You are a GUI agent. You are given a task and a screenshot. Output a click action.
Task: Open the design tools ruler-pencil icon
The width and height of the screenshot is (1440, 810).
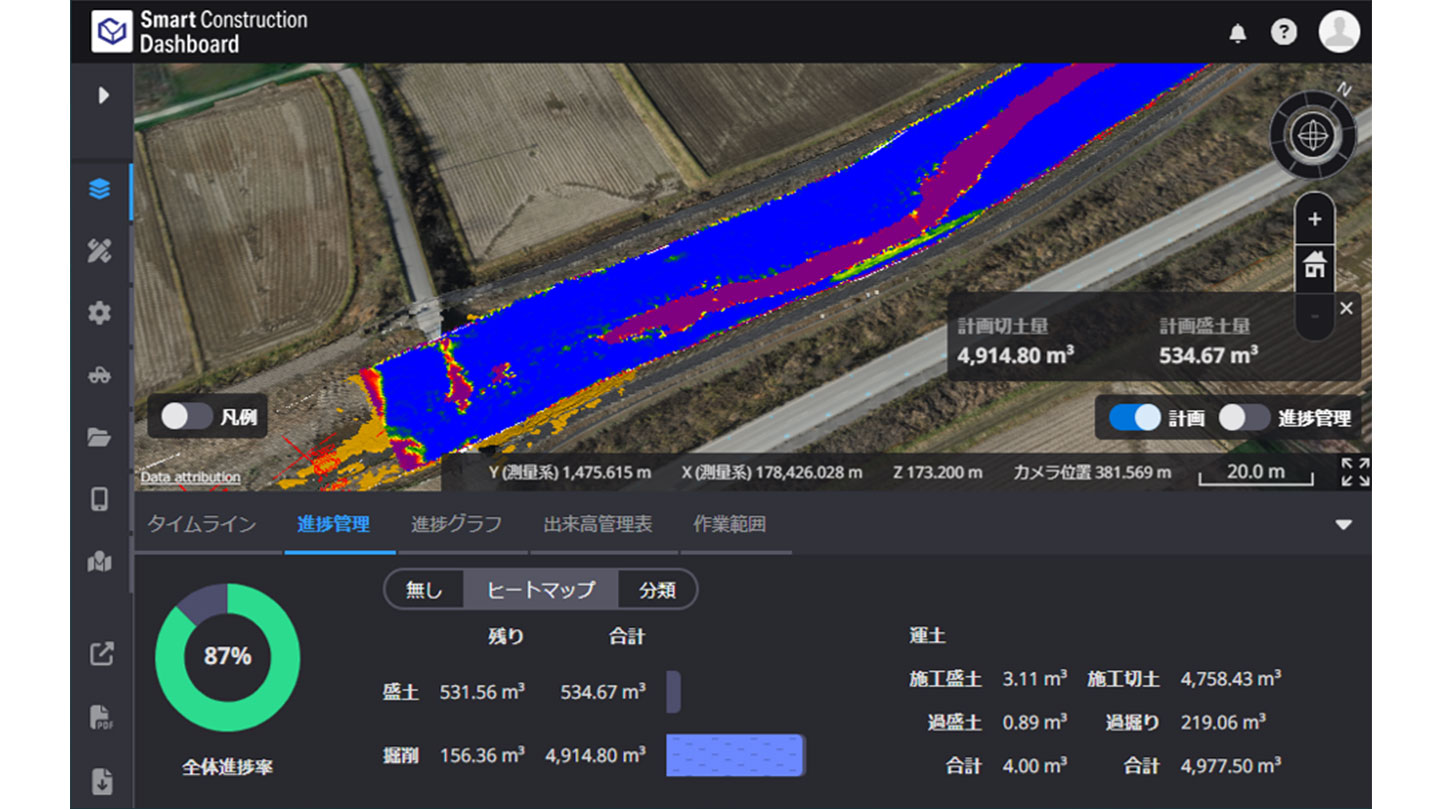pos(99,251)
